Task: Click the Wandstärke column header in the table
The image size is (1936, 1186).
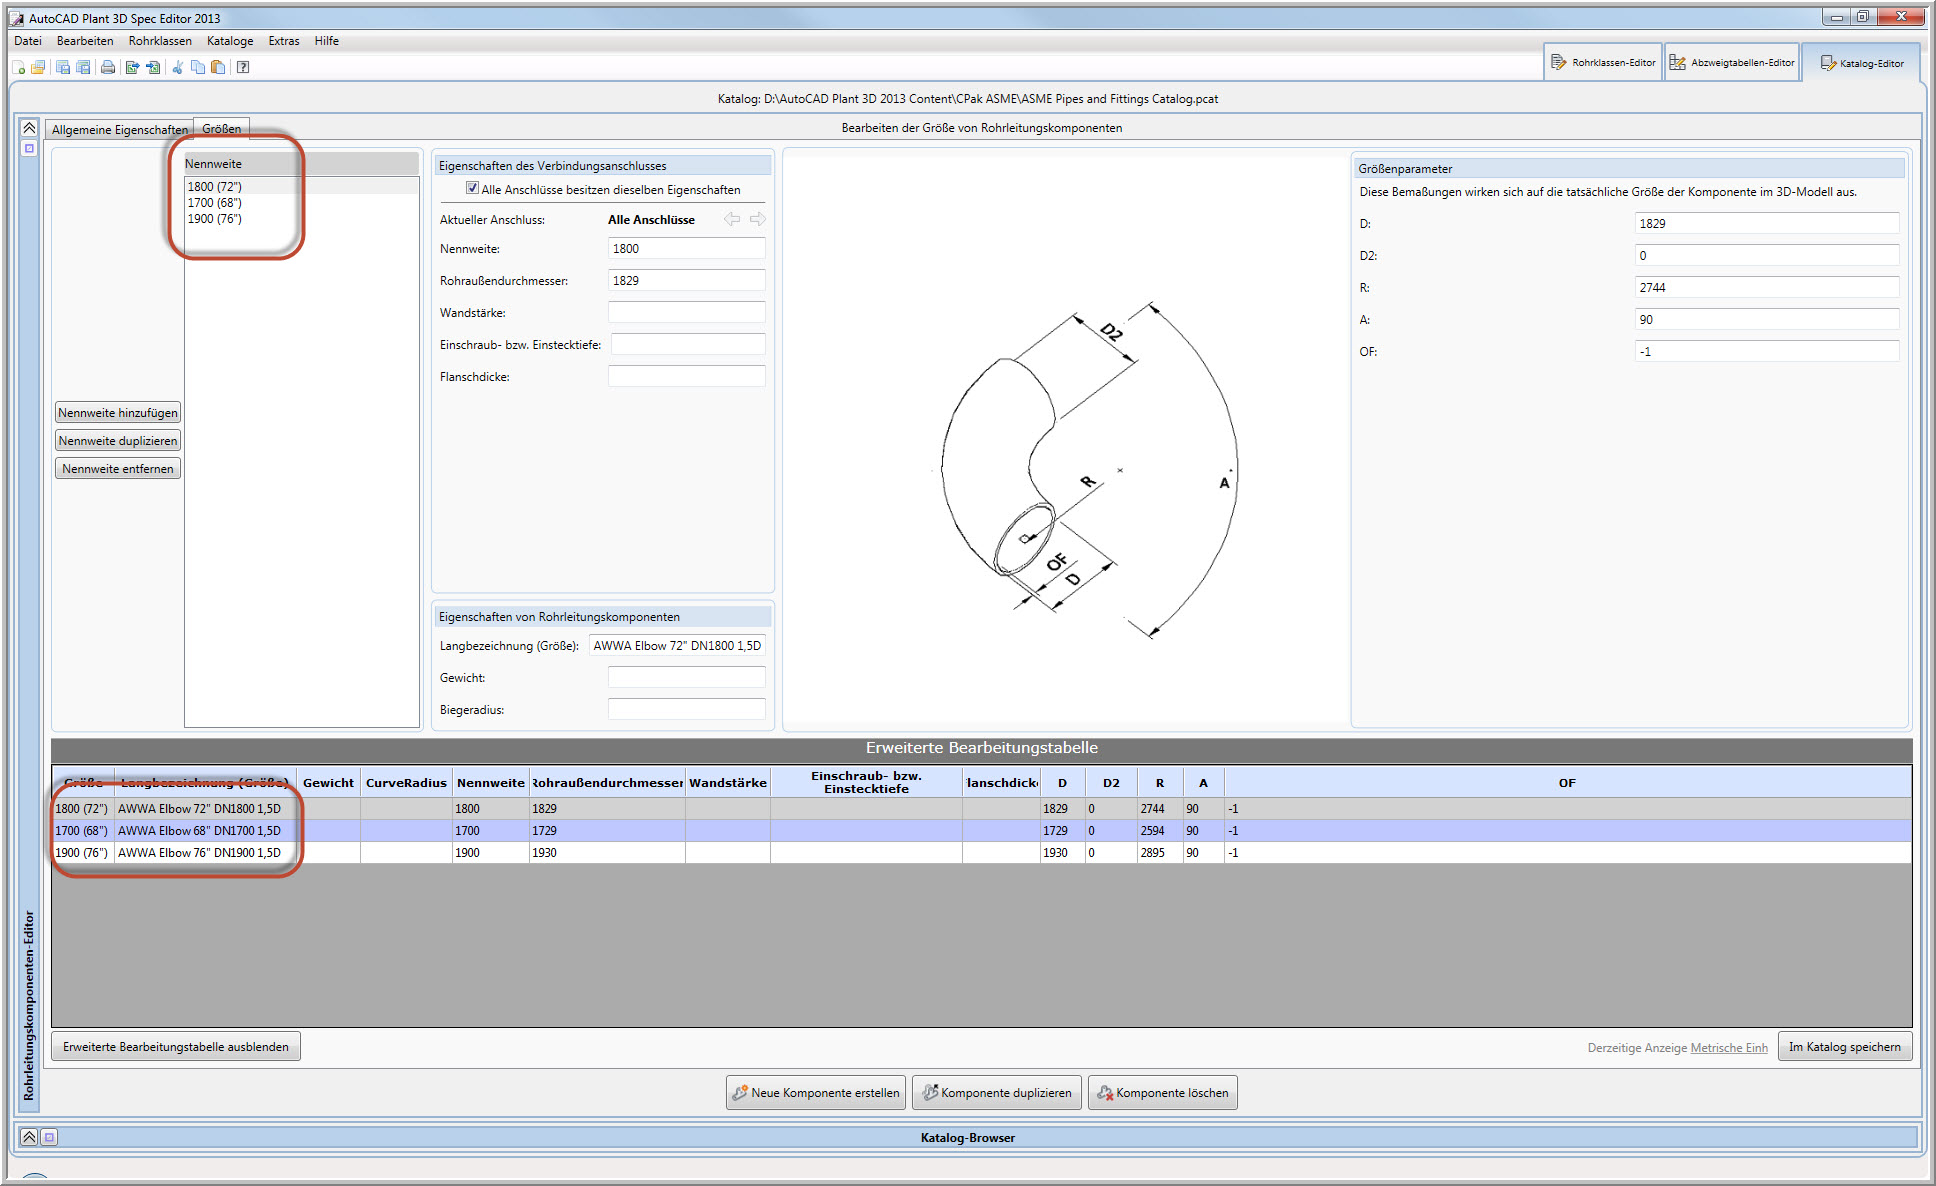Action: pyautogui.click(x=728, y=783)
